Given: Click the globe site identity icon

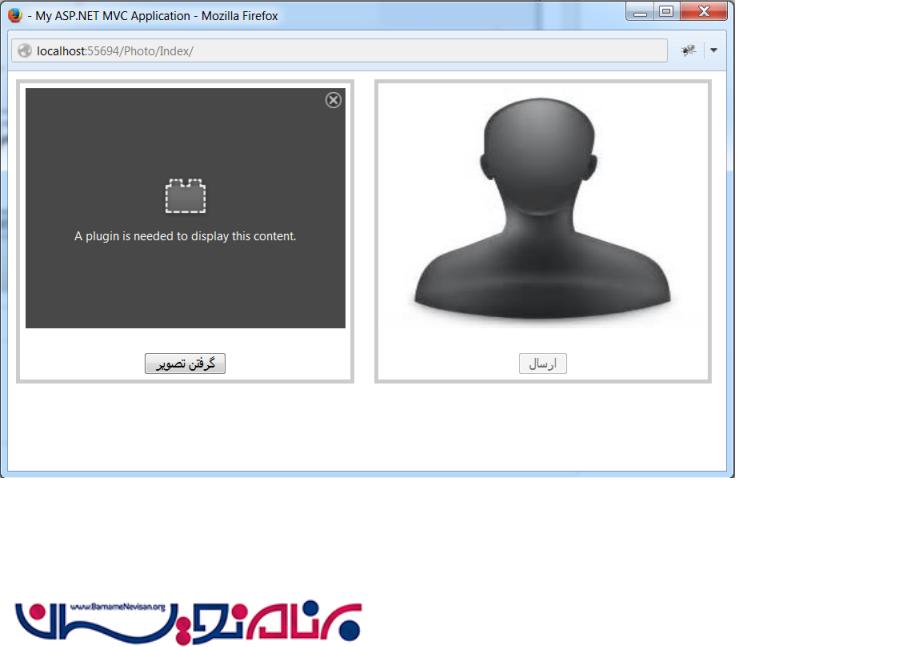Looking at the screenshot, I should (25, 51).
